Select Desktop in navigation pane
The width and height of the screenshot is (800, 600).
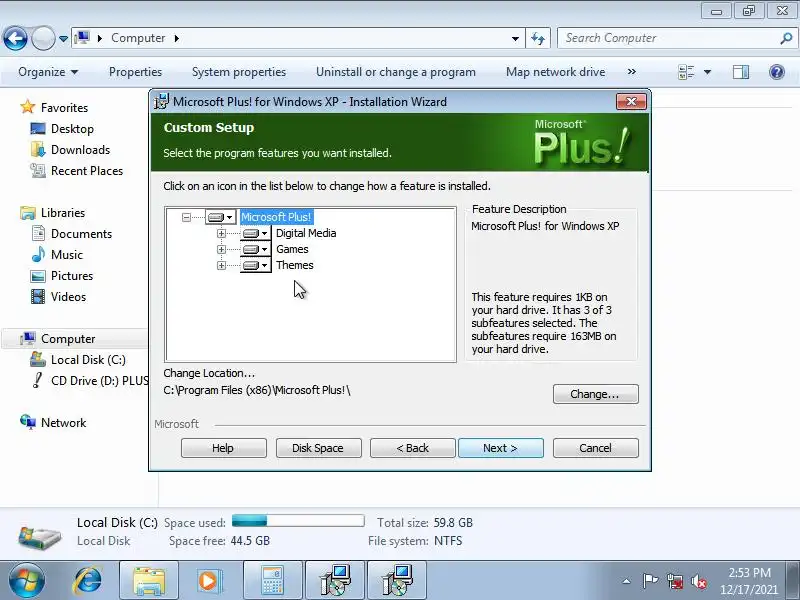pyautogui.click(x=72, y=129)
